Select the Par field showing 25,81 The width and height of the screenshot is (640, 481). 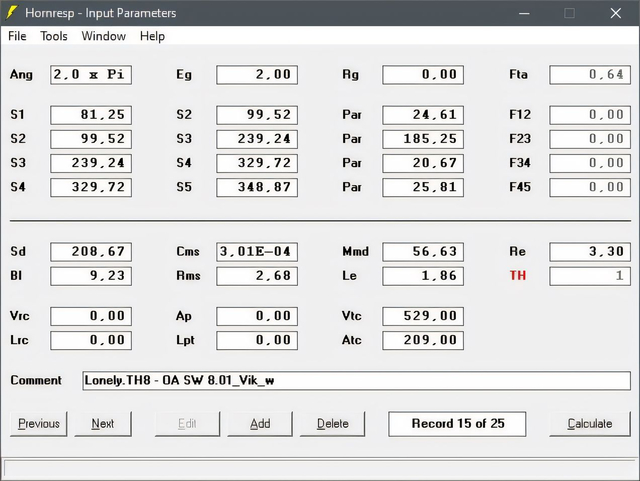(x=423, y=187)
